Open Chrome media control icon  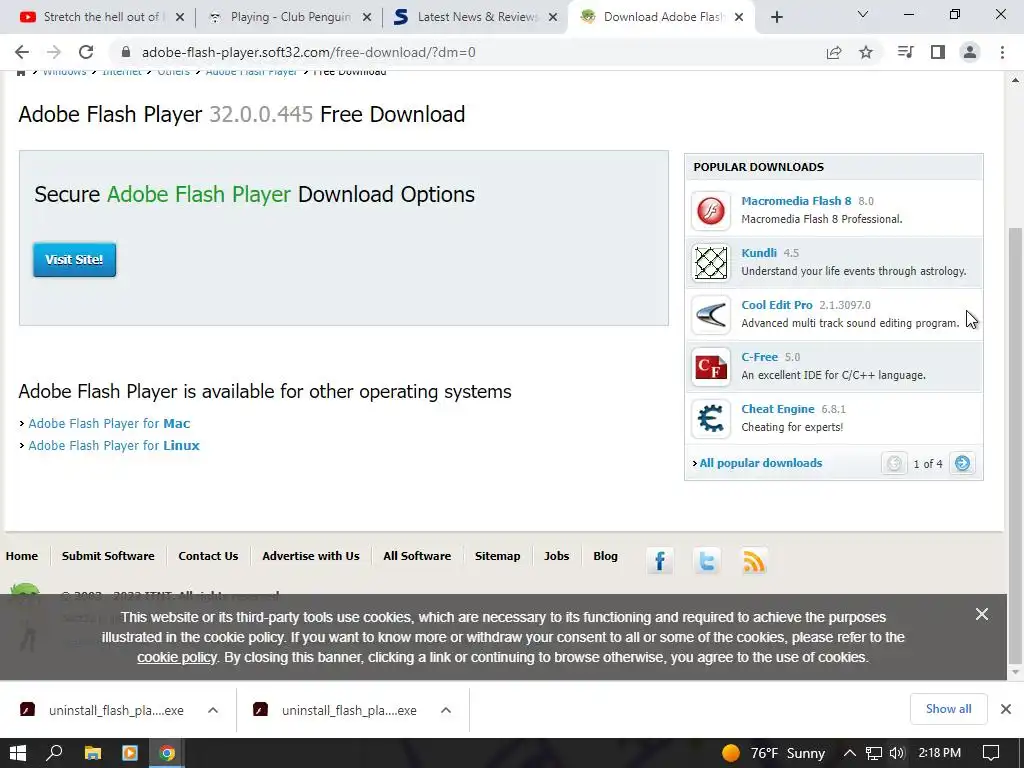pos(905,52)
